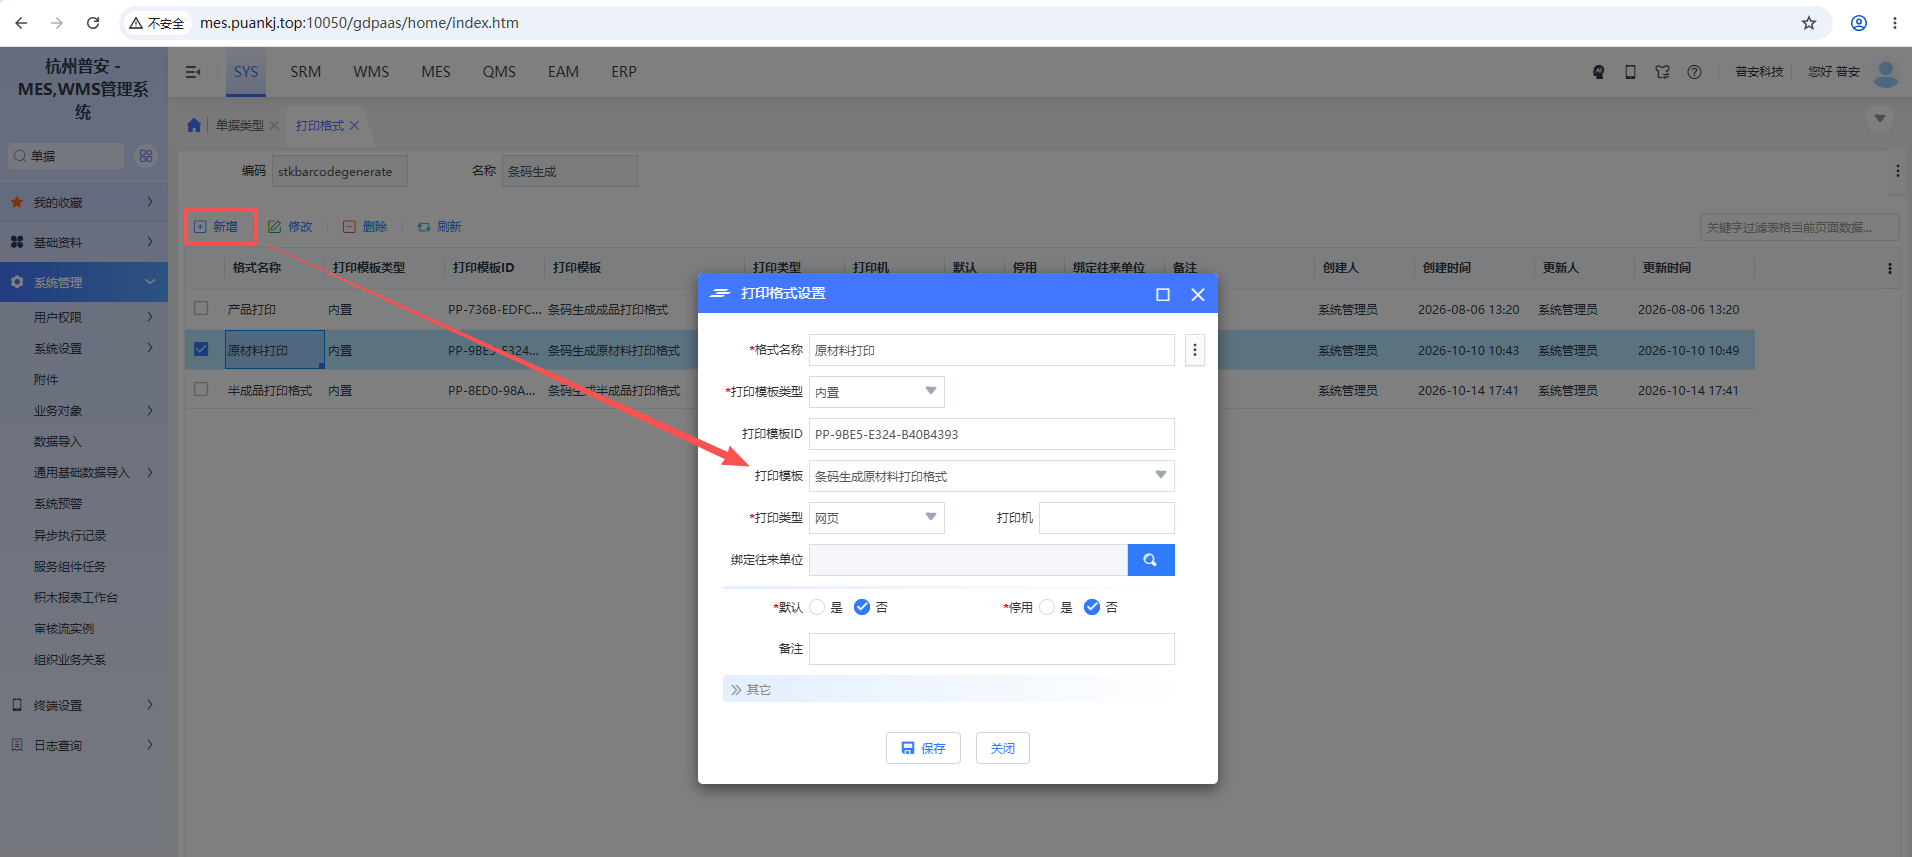Click the 打印机 input field
This screenshot has width=1912, height=857.
(x=1107, y=518)
